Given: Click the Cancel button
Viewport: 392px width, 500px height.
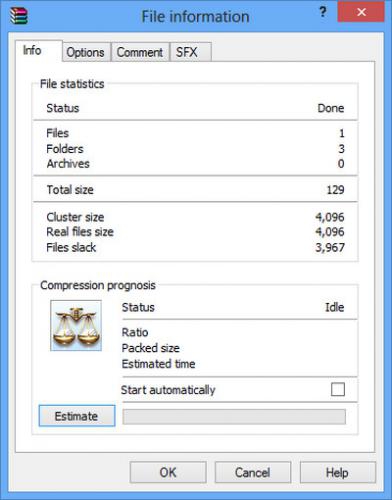Looking at the screenshot, I should pyautogui.click(x=253, y=472).
